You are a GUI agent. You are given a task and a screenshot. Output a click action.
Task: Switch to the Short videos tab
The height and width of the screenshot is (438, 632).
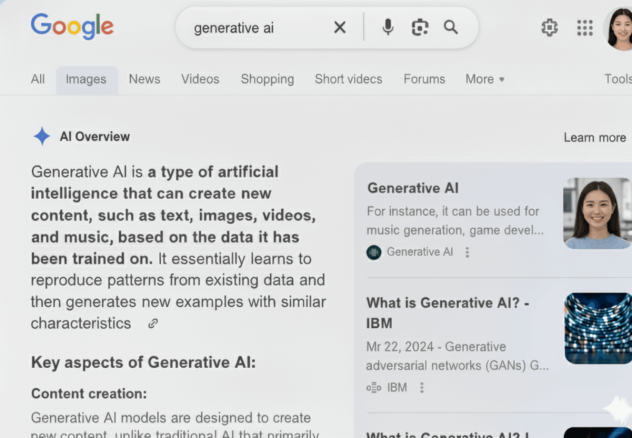[348, 79]
